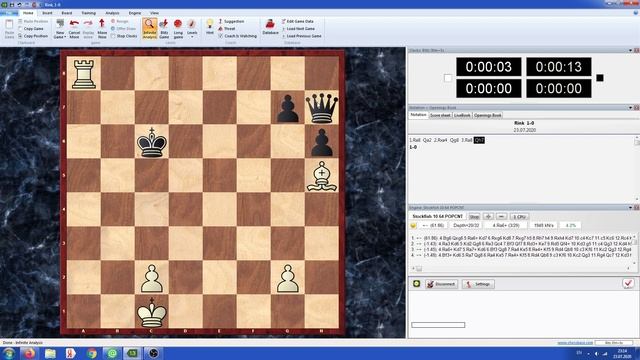Click the green chat status icon
Image resolution: width=640 pixels, height=360 pixels.
click(416, 284)
